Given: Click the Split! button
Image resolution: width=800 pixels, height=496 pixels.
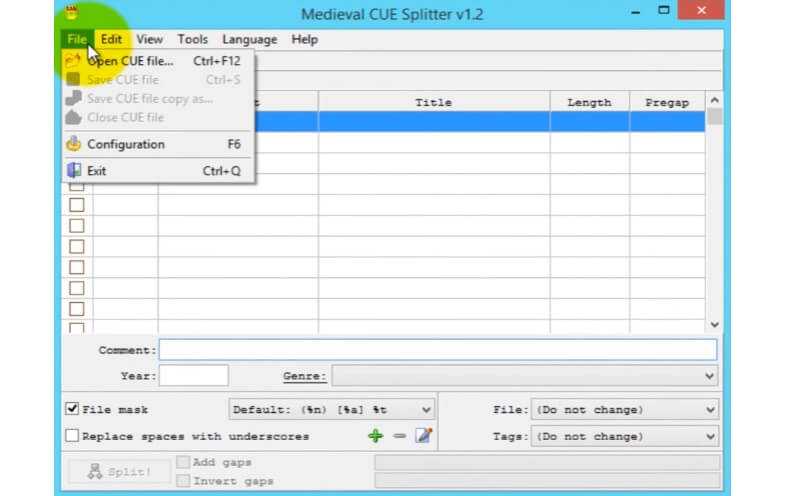Looking at the screenshot, I should coord(119,471).
